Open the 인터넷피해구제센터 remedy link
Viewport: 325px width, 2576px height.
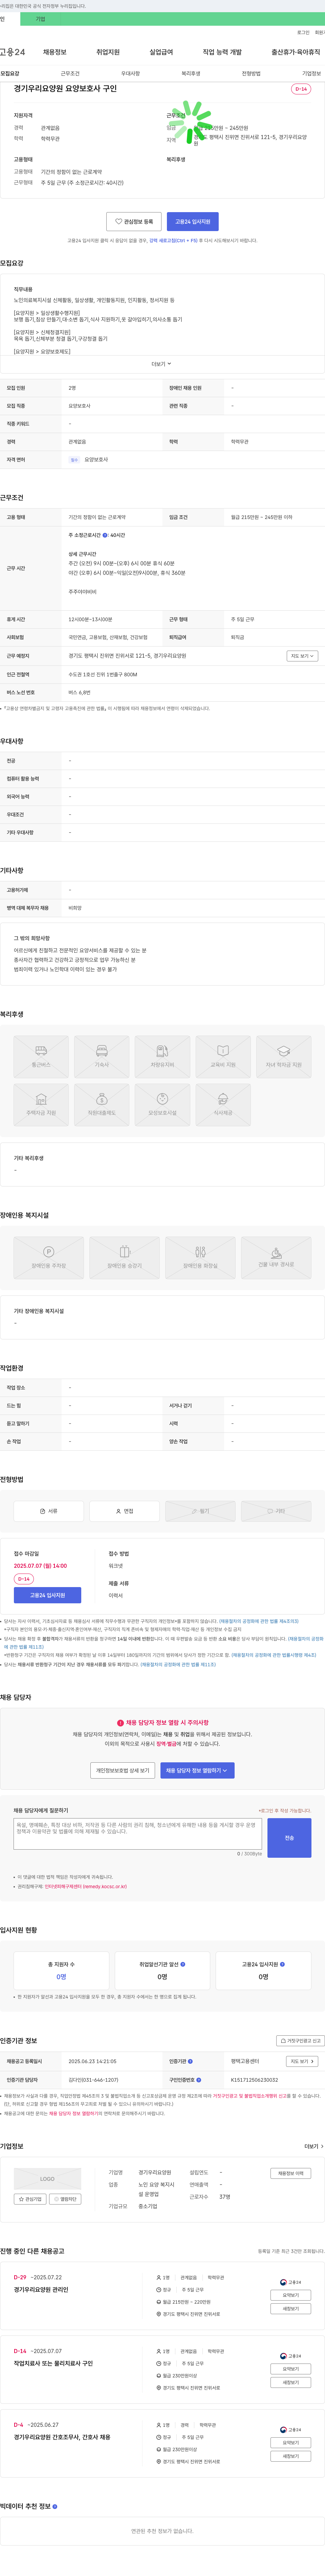pos(86,1886)
